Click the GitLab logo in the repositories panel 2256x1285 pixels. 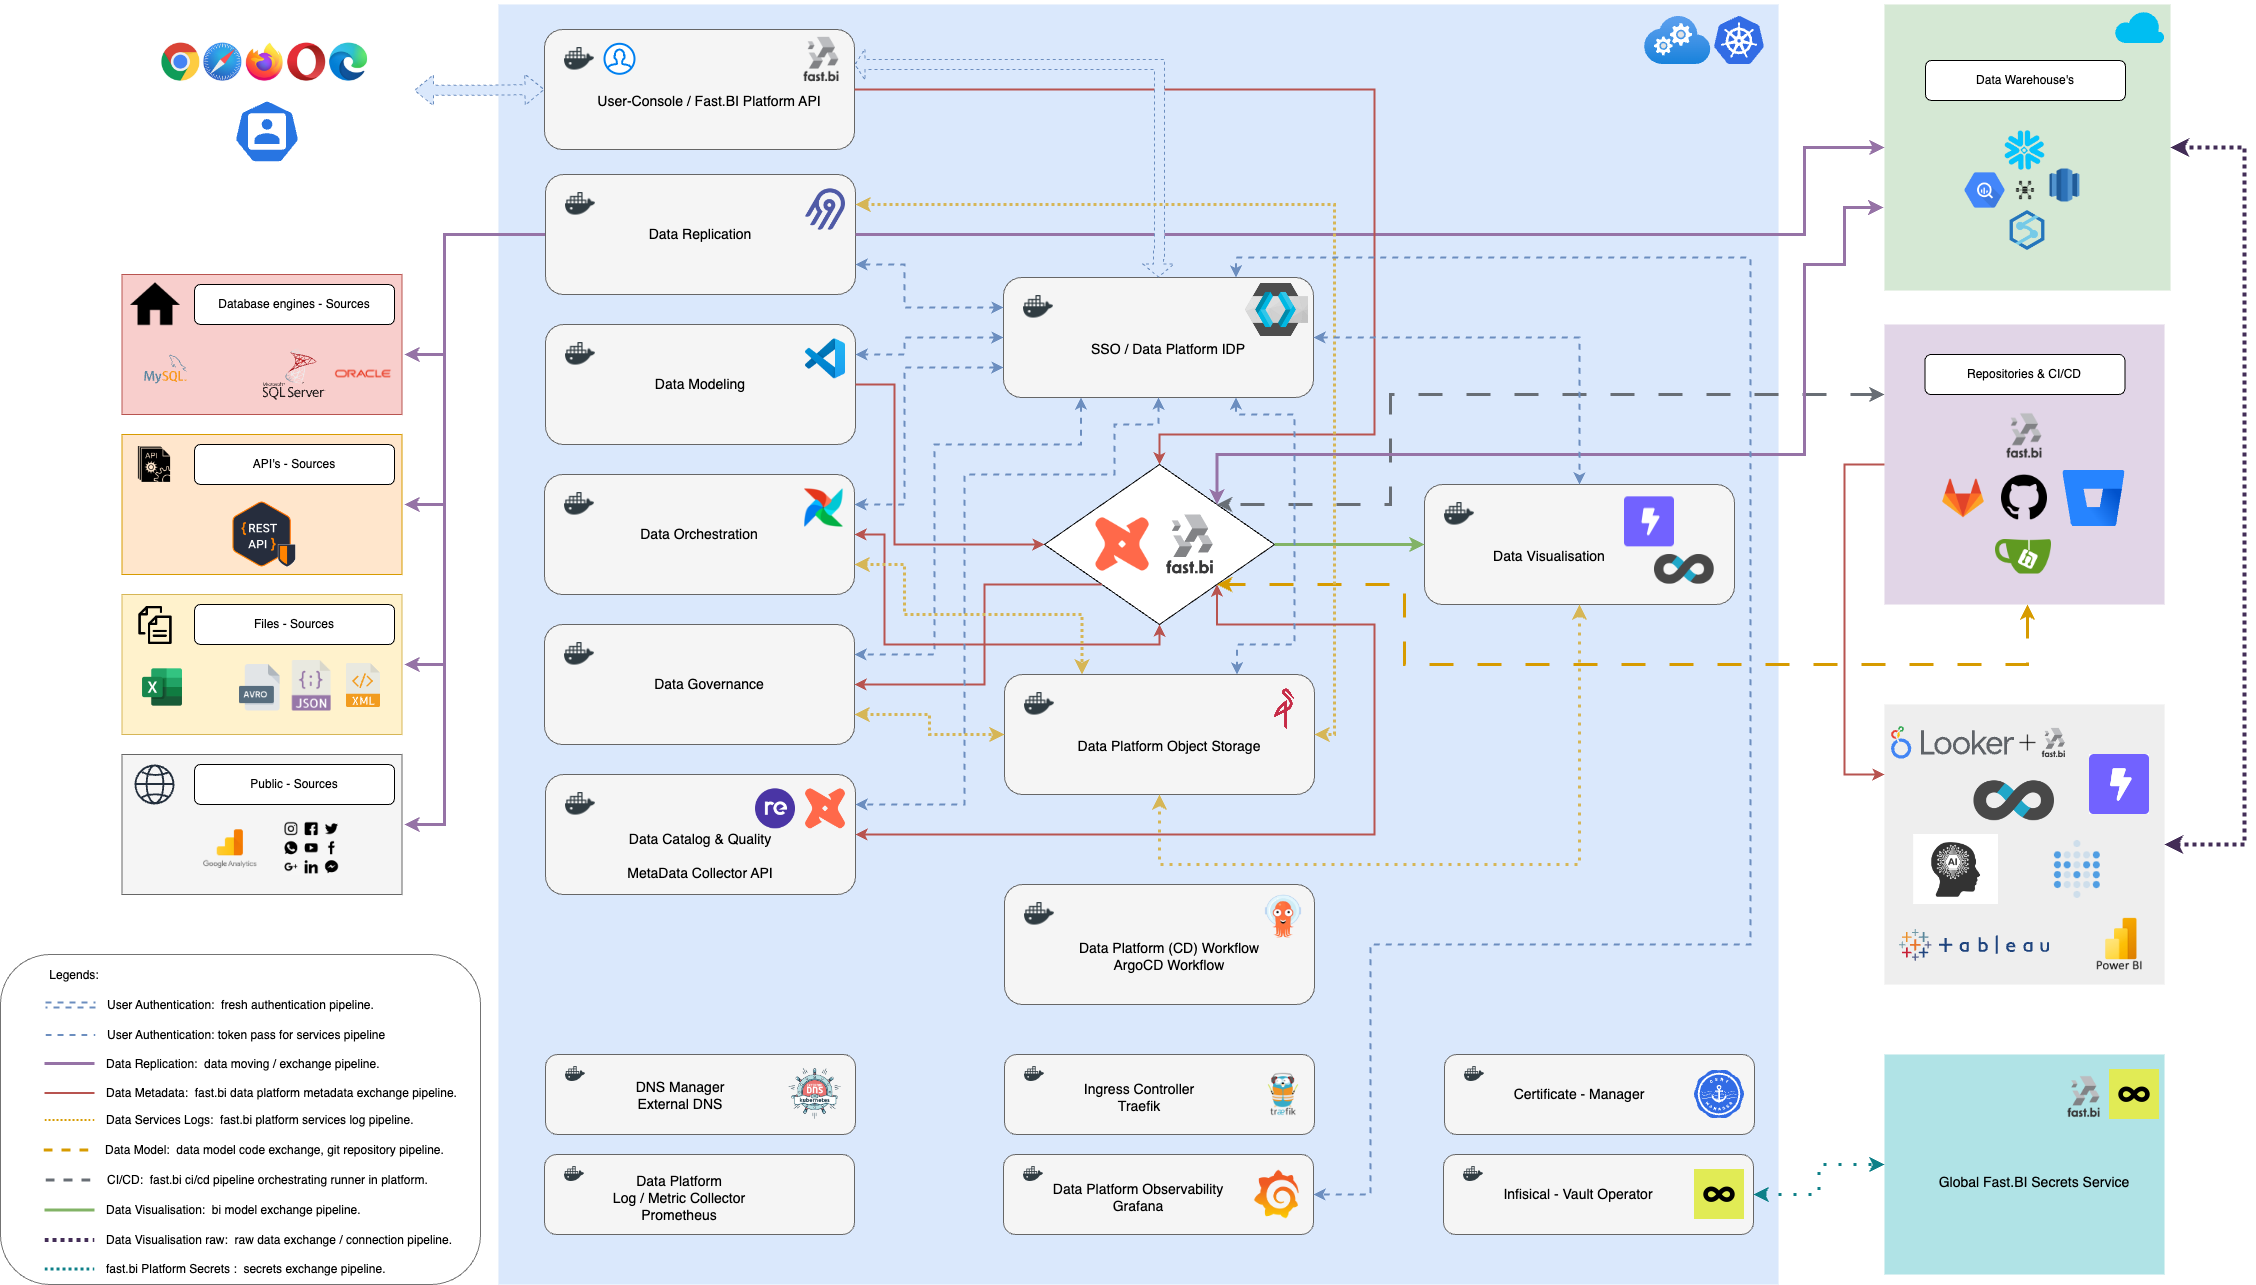[x=1964, y=497]
